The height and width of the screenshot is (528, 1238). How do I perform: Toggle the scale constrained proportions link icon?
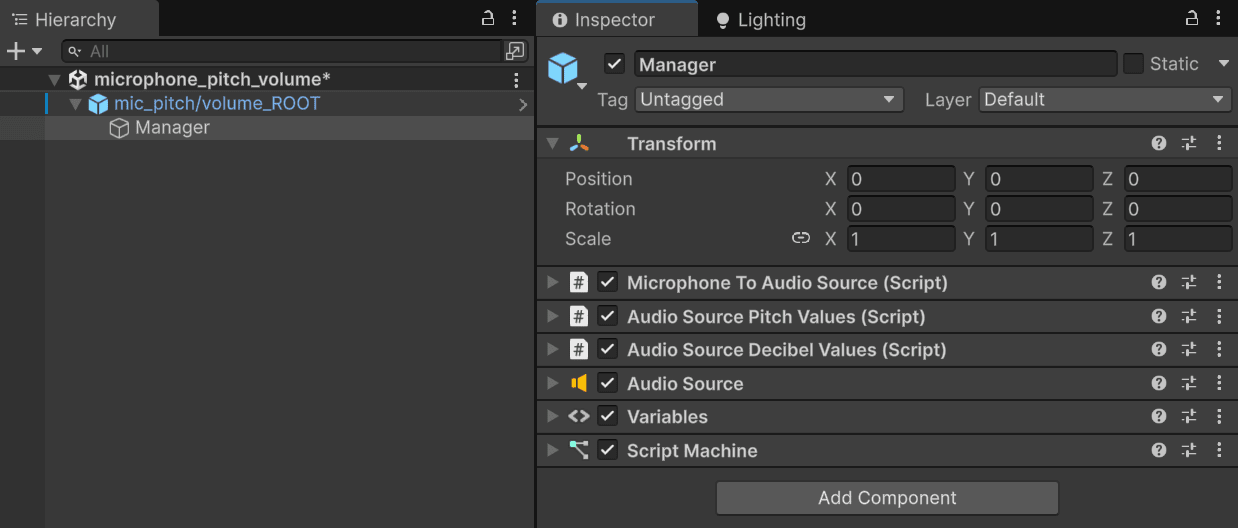(800, 238)
